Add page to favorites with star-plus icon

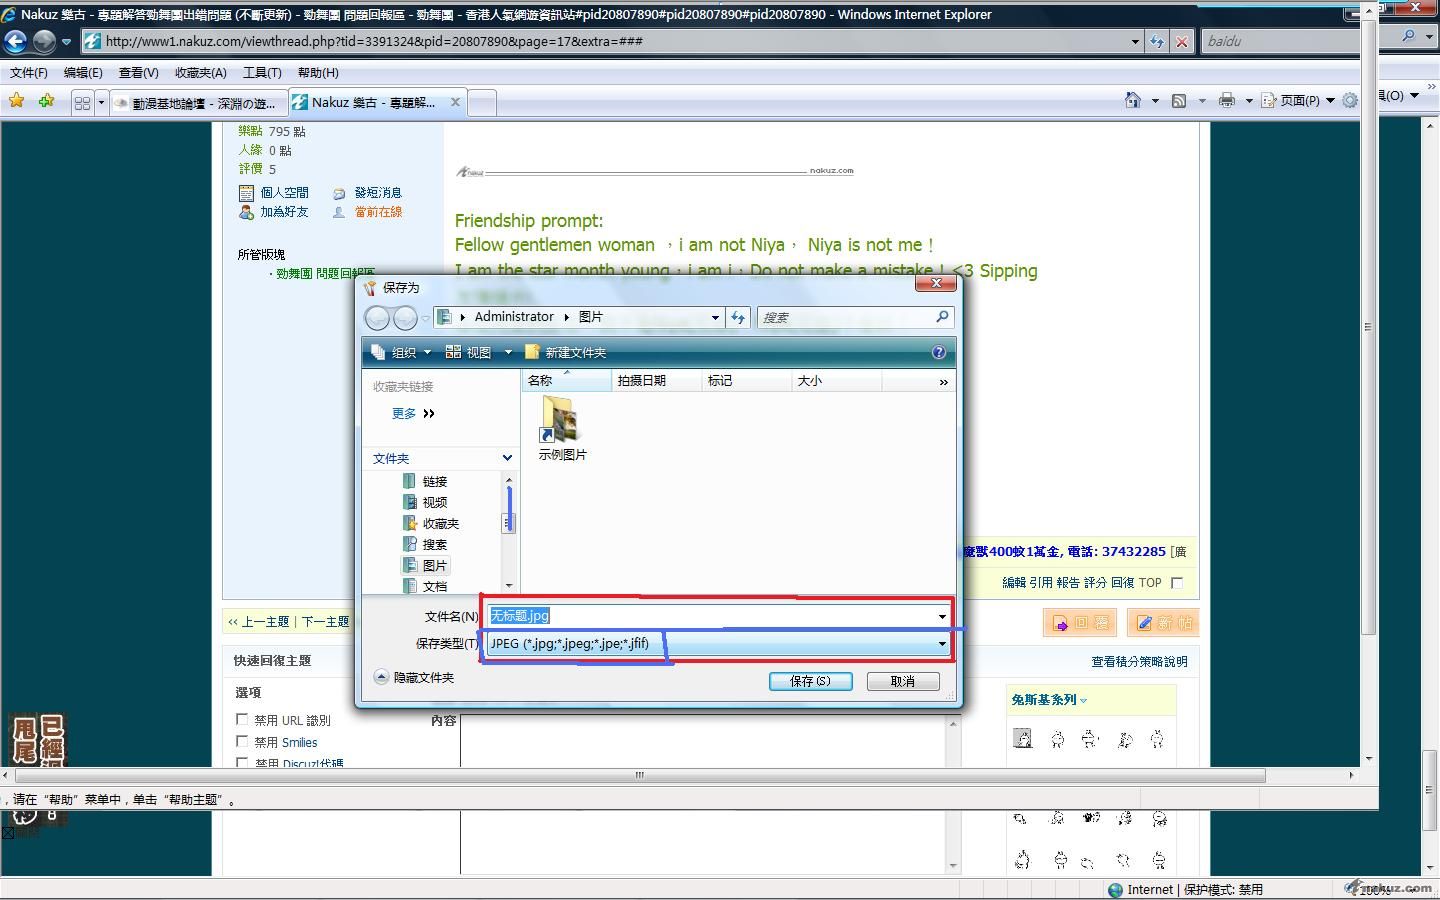click(46, 101)
